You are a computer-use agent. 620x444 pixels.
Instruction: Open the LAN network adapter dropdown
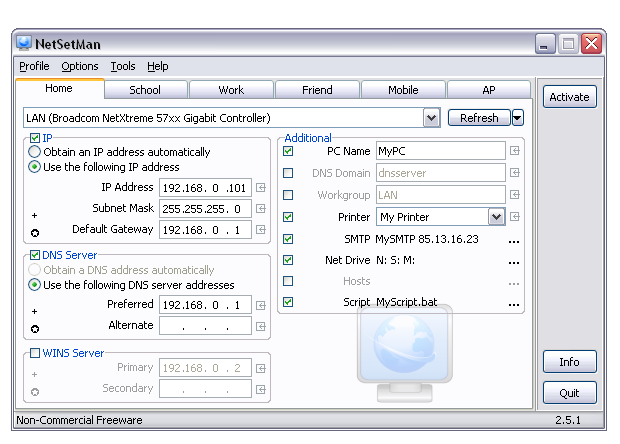pyautogui.click(x=431, y=118)
